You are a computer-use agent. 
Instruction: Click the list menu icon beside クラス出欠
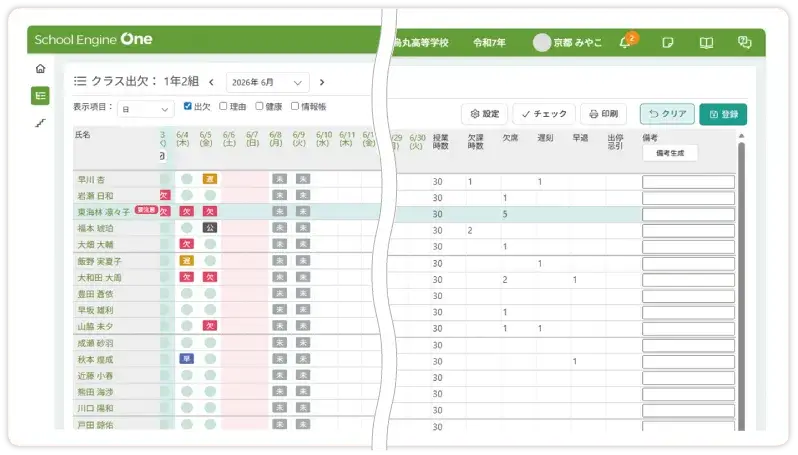click(80, 81)
